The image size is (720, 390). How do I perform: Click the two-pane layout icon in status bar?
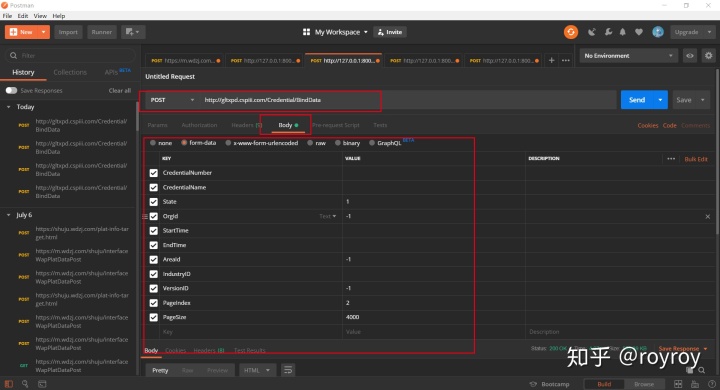pos(678,384)
